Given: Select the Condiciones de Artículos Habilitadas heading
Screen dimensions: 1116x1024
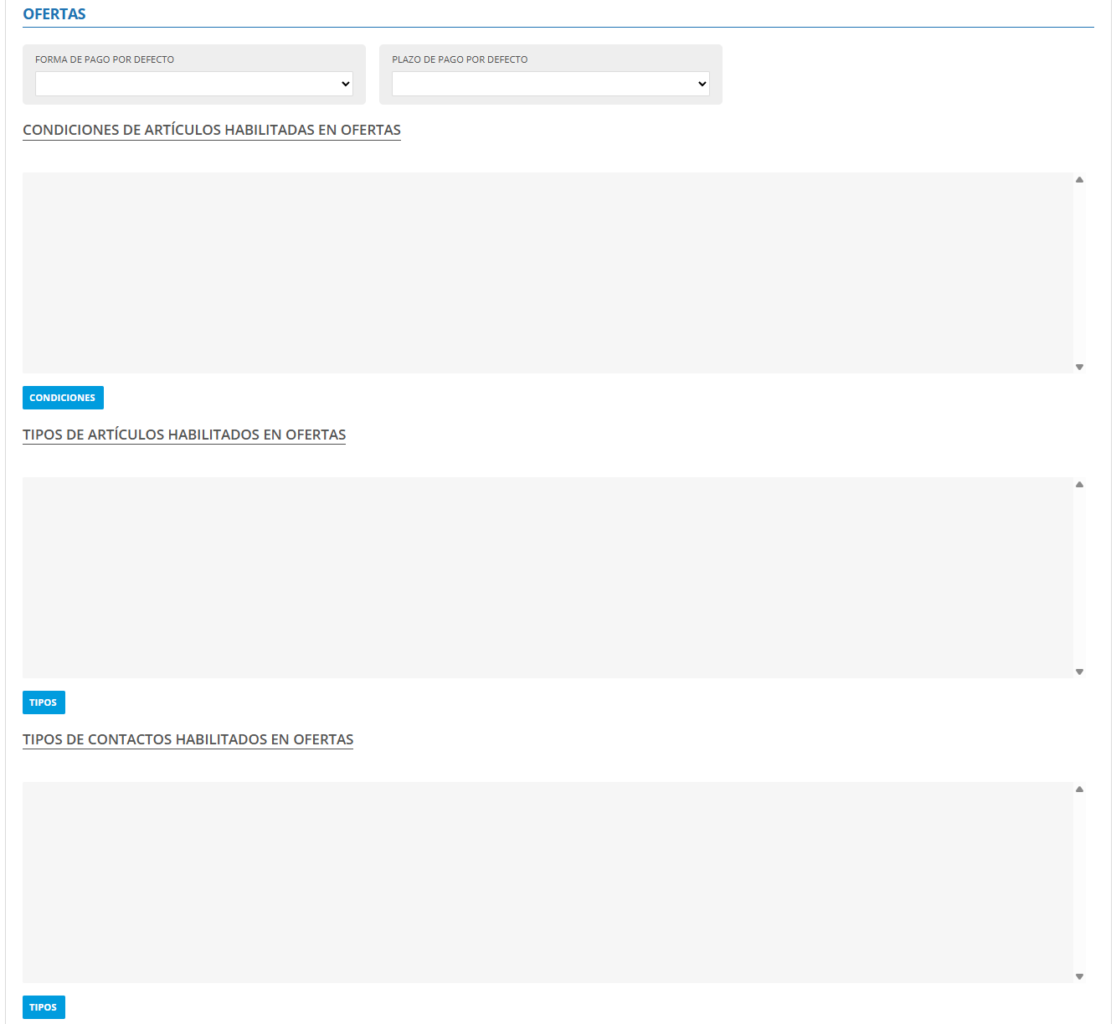Looking at the screenshot, I should point(211,130).
